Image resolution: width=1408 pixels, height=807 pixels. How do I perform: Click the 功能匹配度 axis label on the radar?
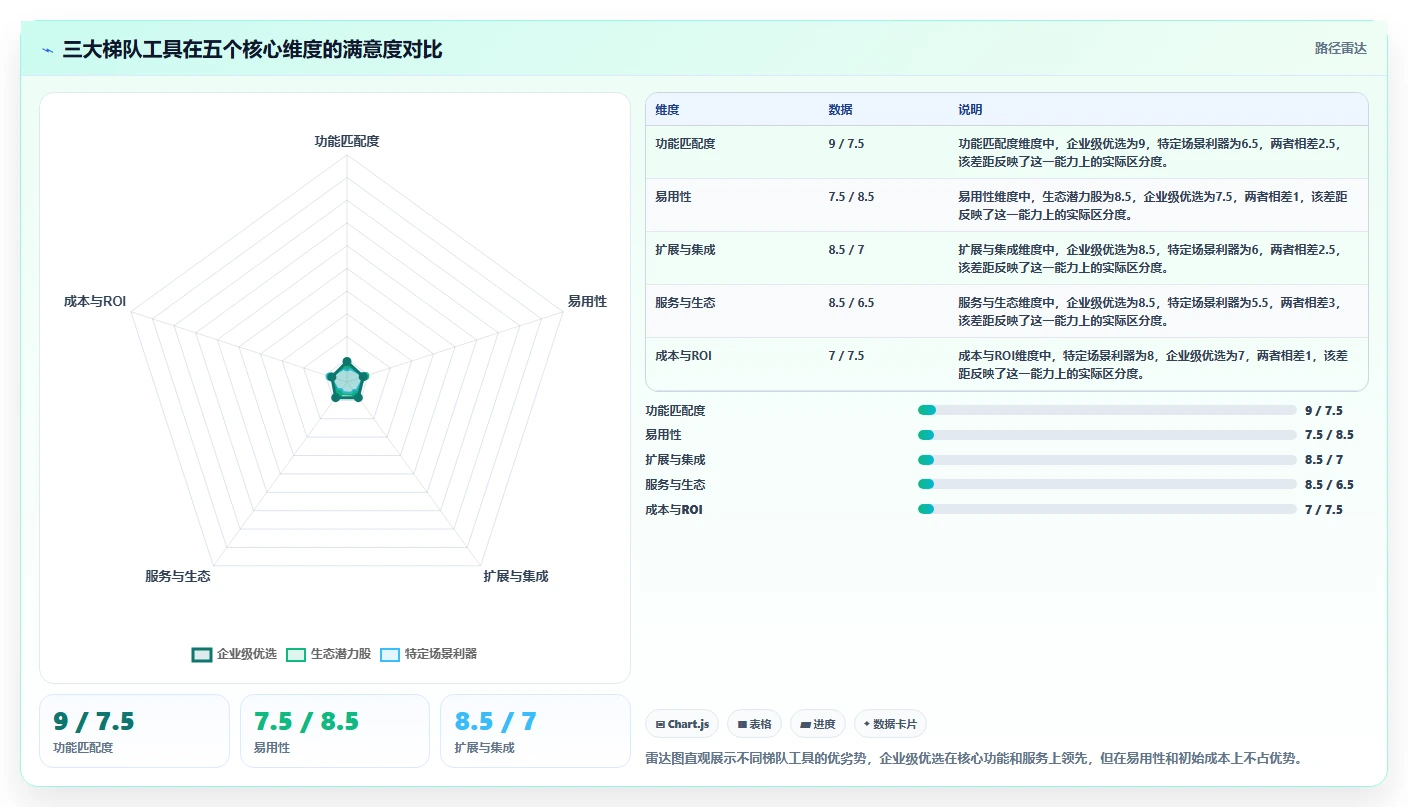347,141
